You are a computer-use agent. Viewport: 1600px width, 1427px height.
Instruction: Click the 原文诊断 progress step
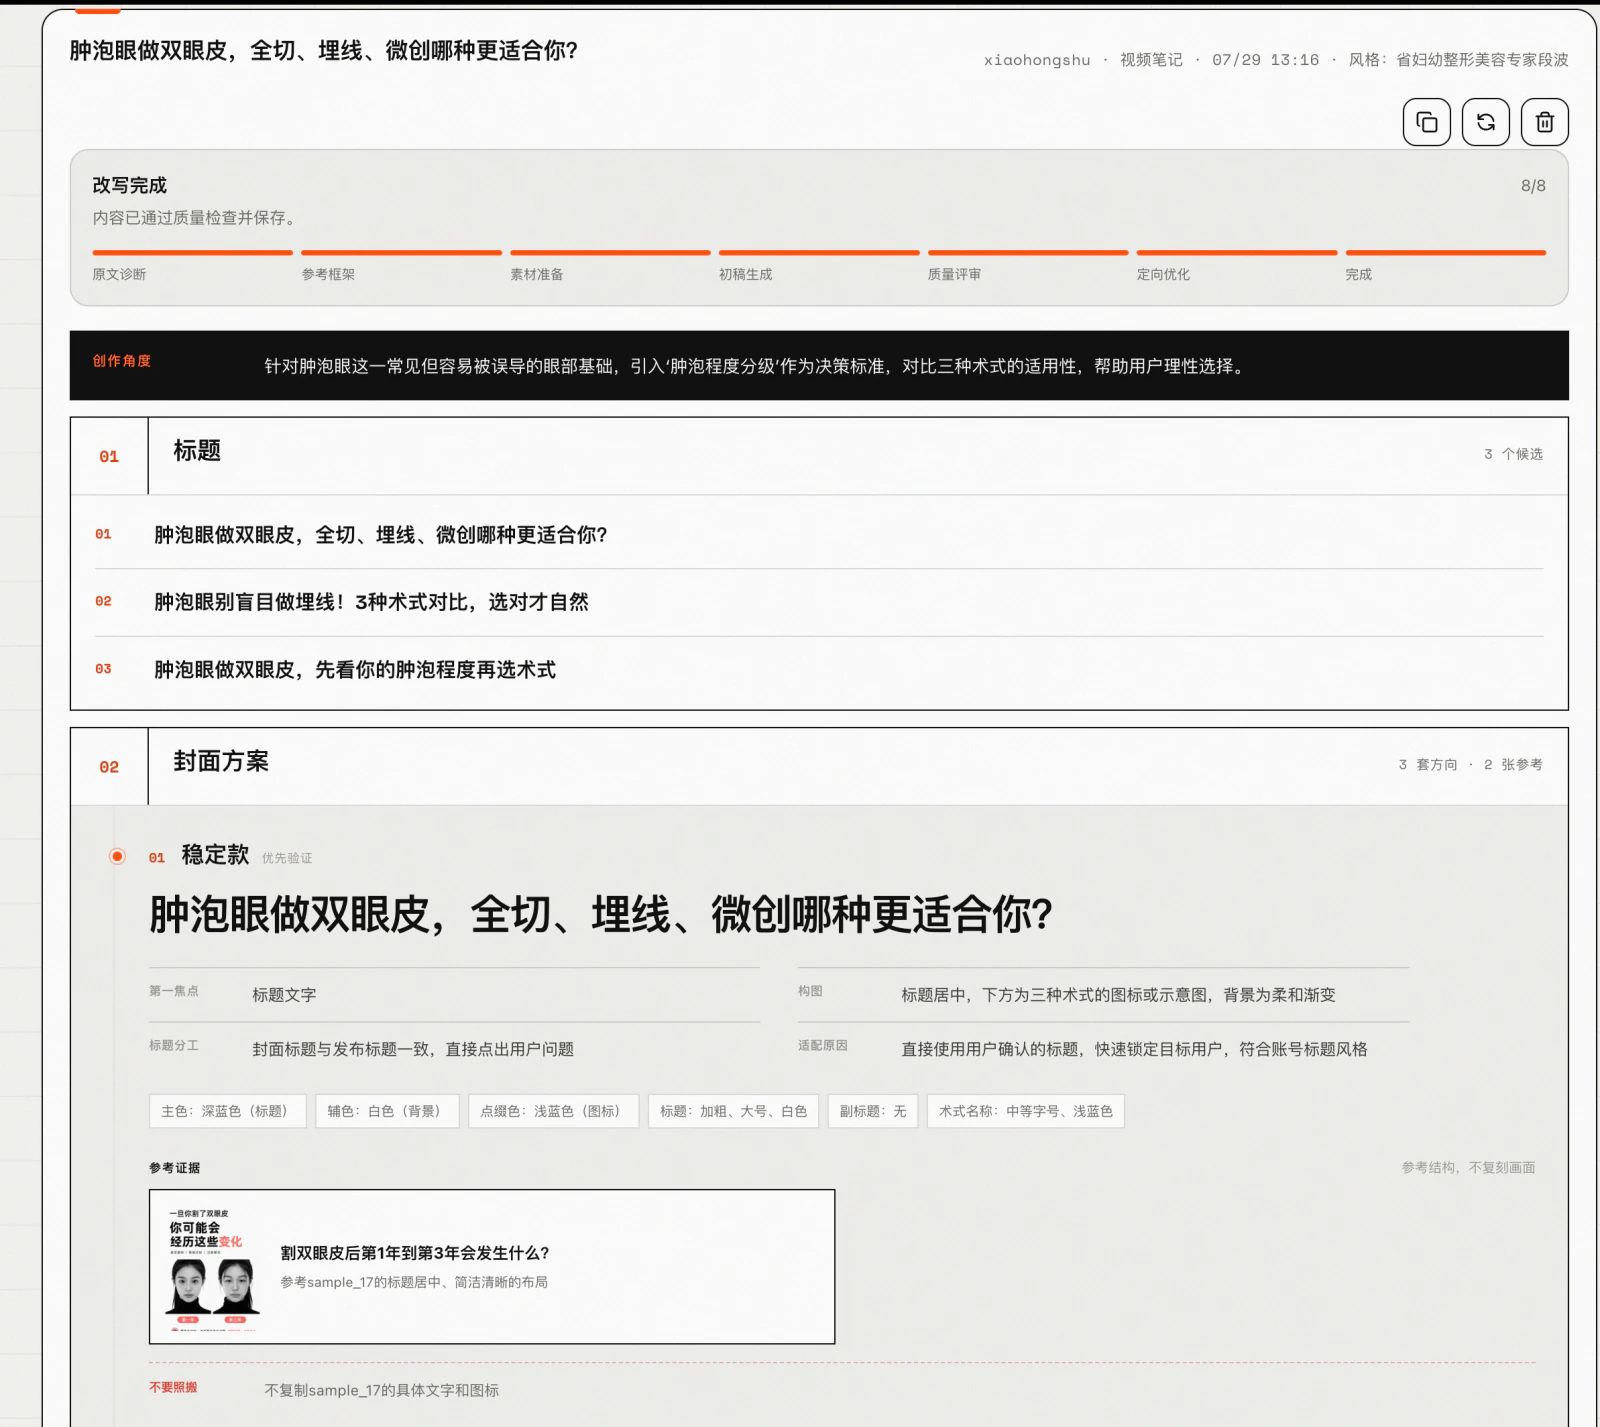point(119,274)
